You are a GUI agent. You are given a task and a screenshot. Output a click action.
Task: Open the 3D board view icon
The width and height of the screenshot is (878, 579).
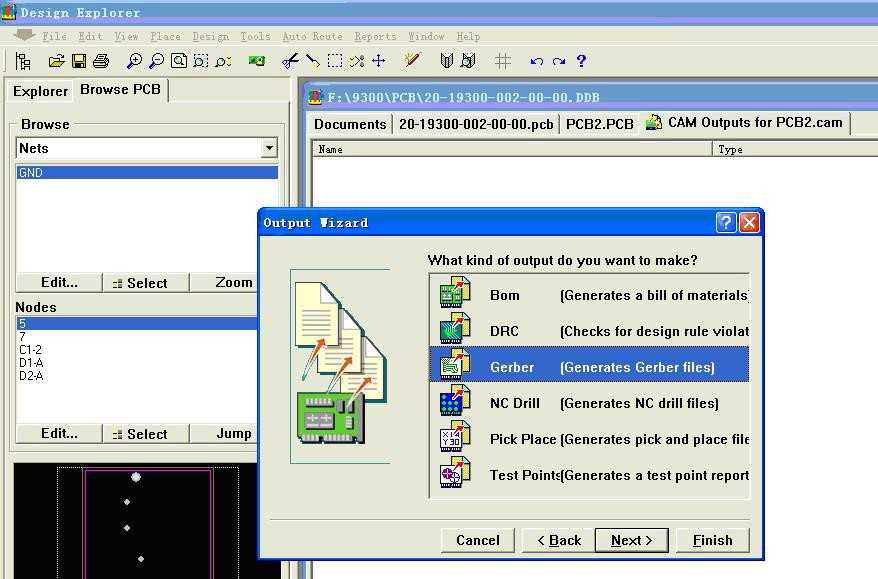pyautogui.click(x=256, y=60)
